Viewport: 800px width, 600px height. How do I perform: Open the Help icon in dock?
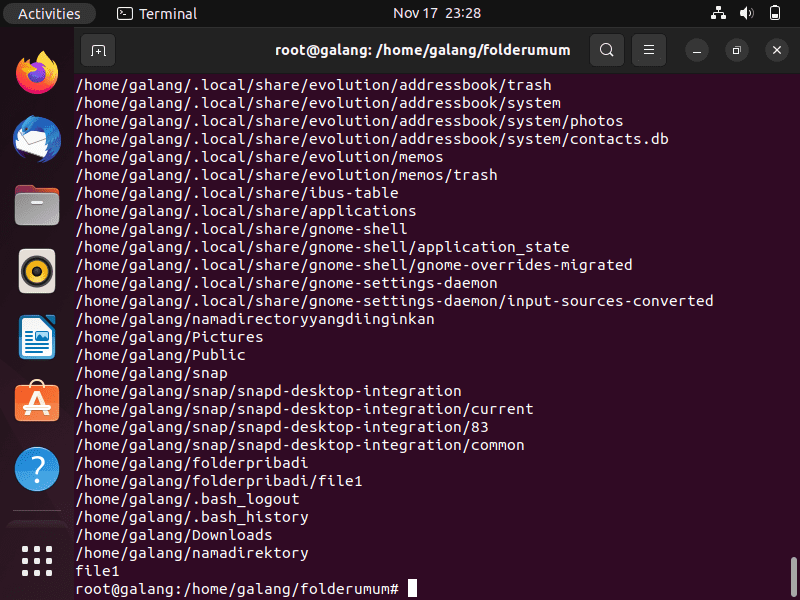click(37, 469)
